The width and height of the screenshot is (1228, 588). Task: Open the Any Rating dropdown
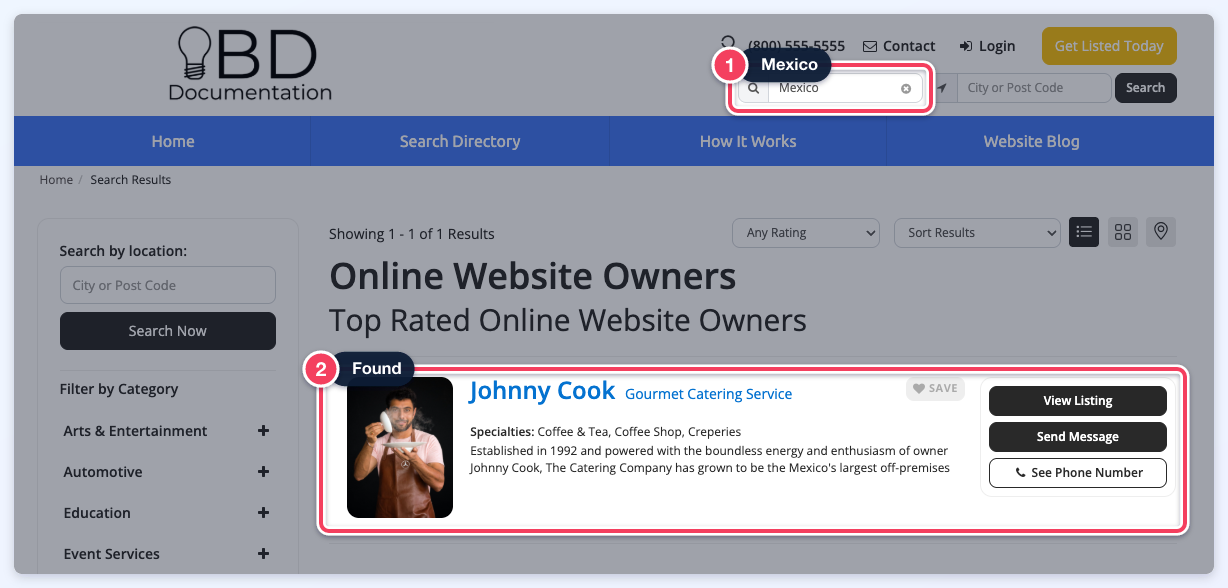click(806, 233)
